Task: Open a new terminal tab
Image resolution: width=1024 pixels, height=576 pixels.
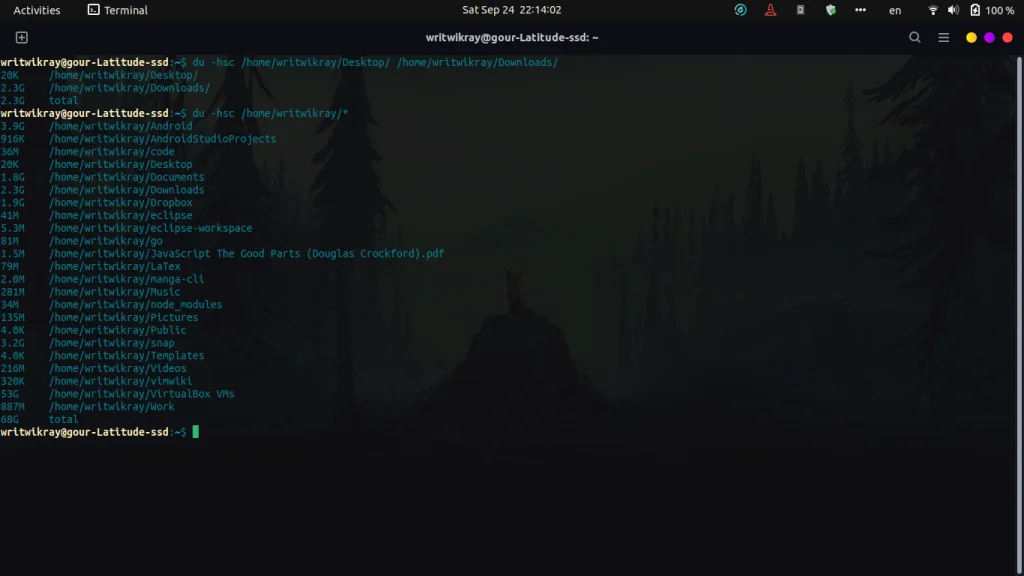Action: point(21,37)
